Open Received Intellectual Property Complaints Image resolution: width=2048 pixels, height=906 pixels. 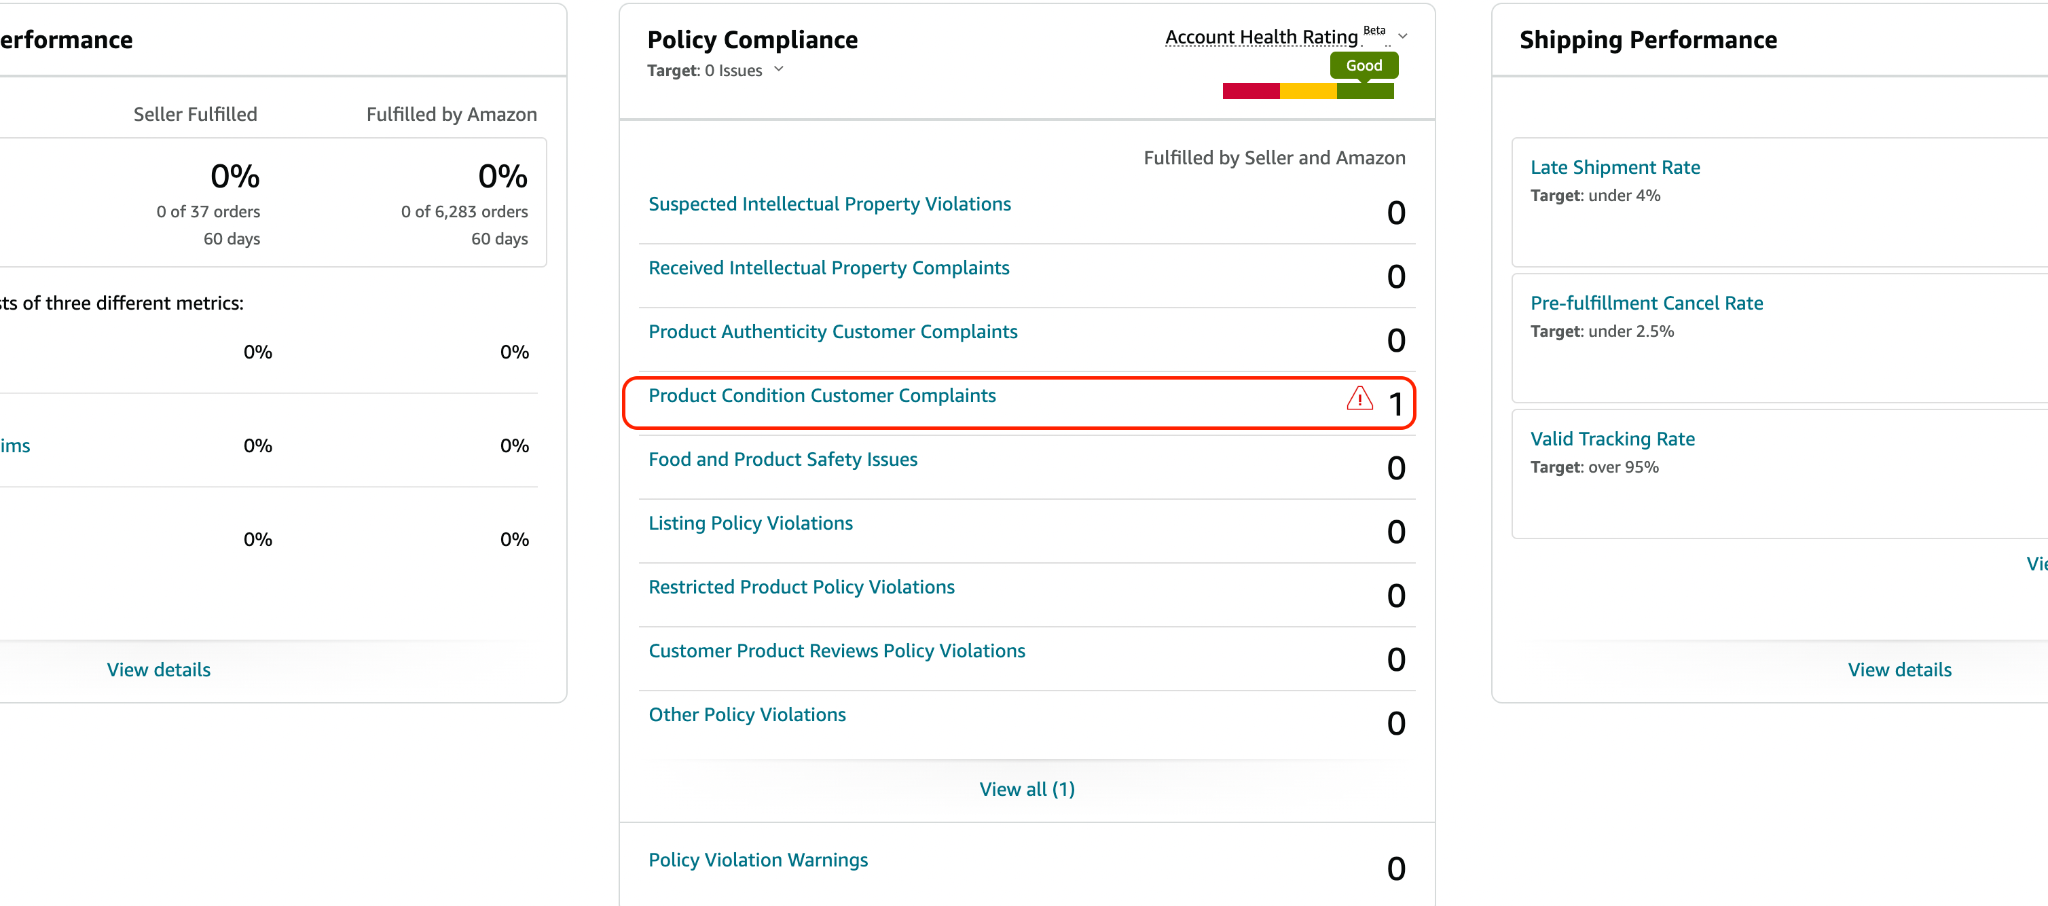pyautogui.click(x=828, y=268)
